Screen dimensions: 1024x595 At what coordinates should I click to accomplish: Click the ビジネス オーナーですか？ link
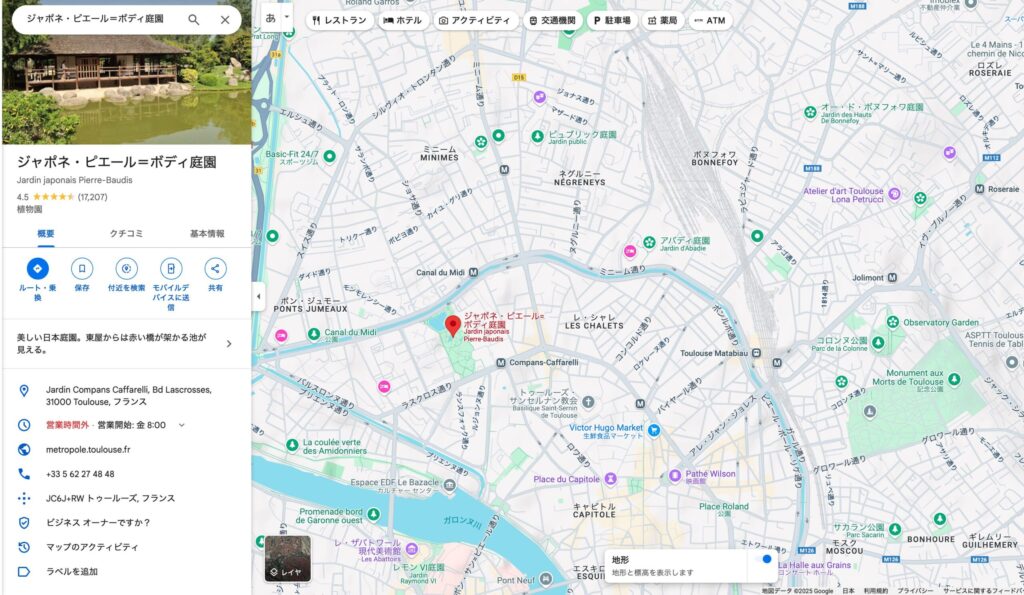tap(98, 523)
